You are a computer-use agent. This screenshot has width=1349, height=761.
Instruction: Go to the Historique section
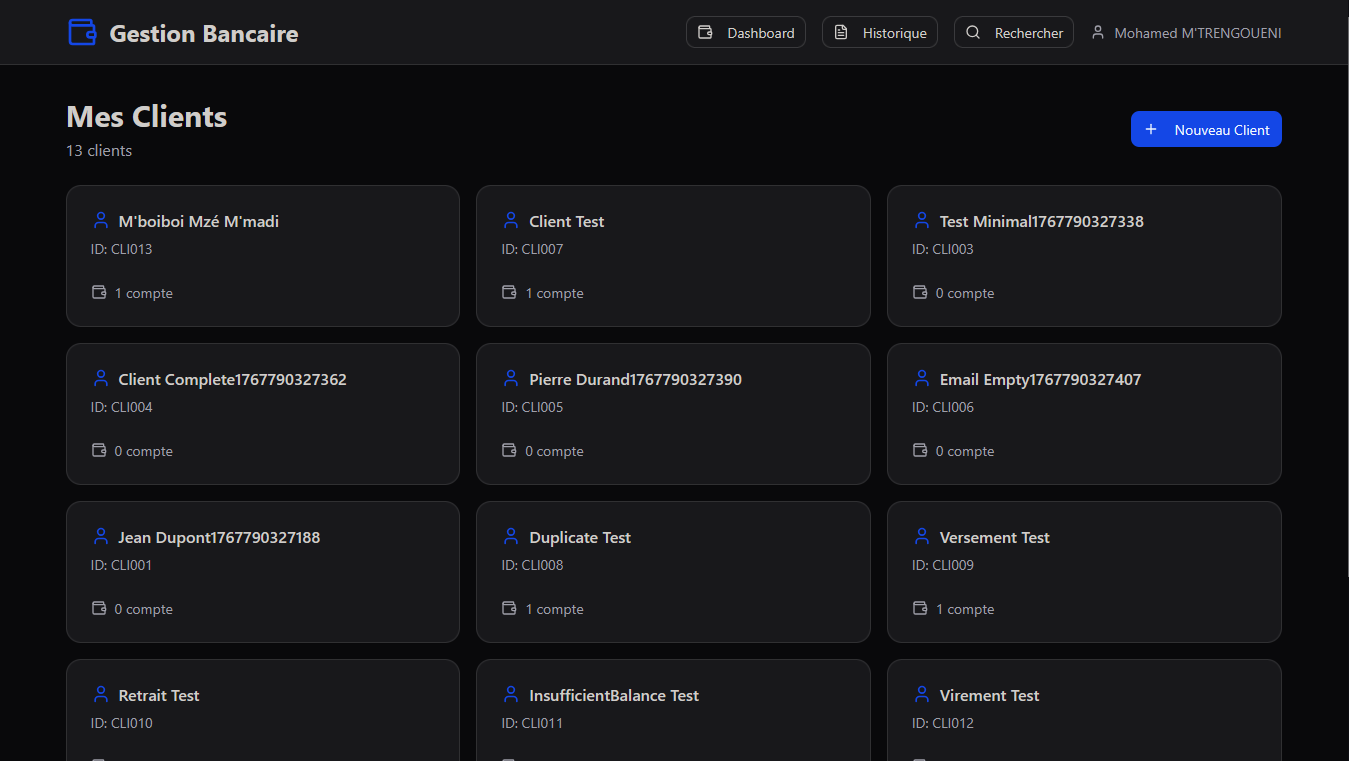click(880, 33)
